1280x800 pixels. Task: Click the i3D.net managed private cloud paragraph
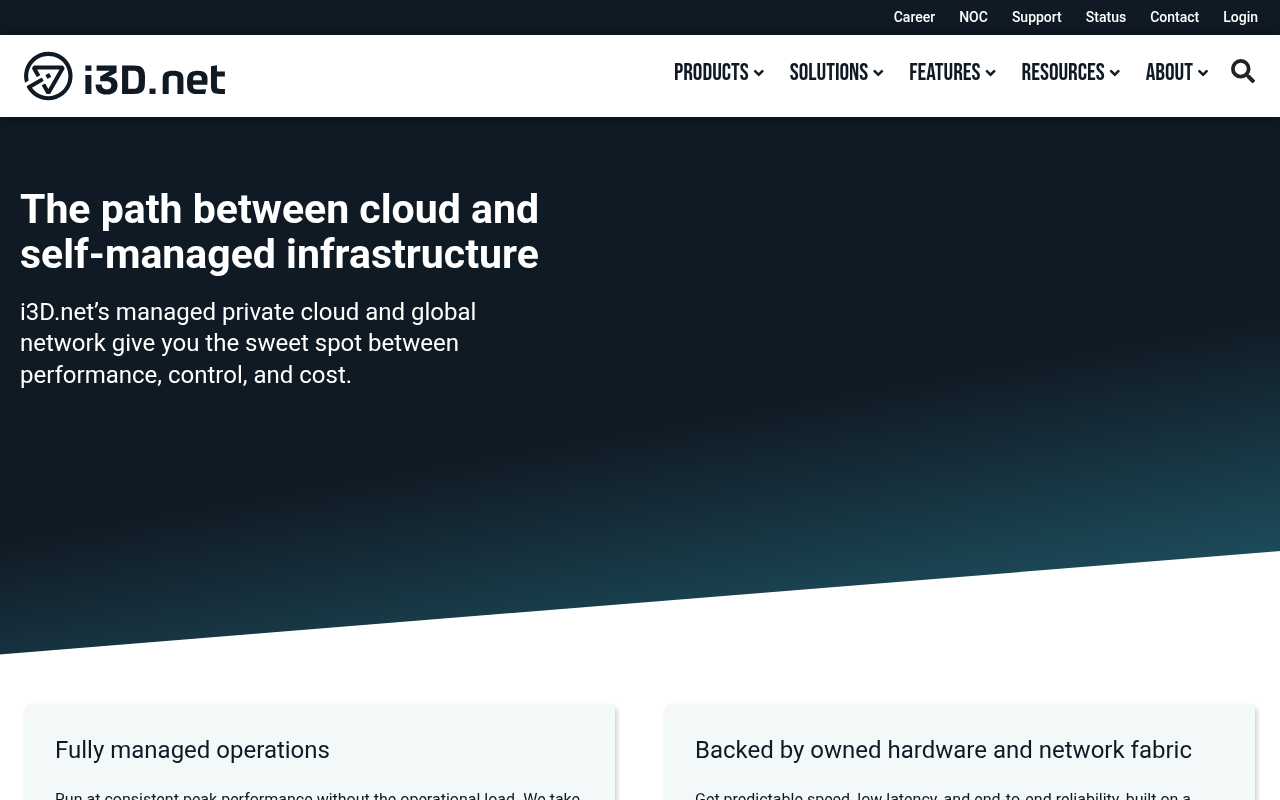coord(248,343)
